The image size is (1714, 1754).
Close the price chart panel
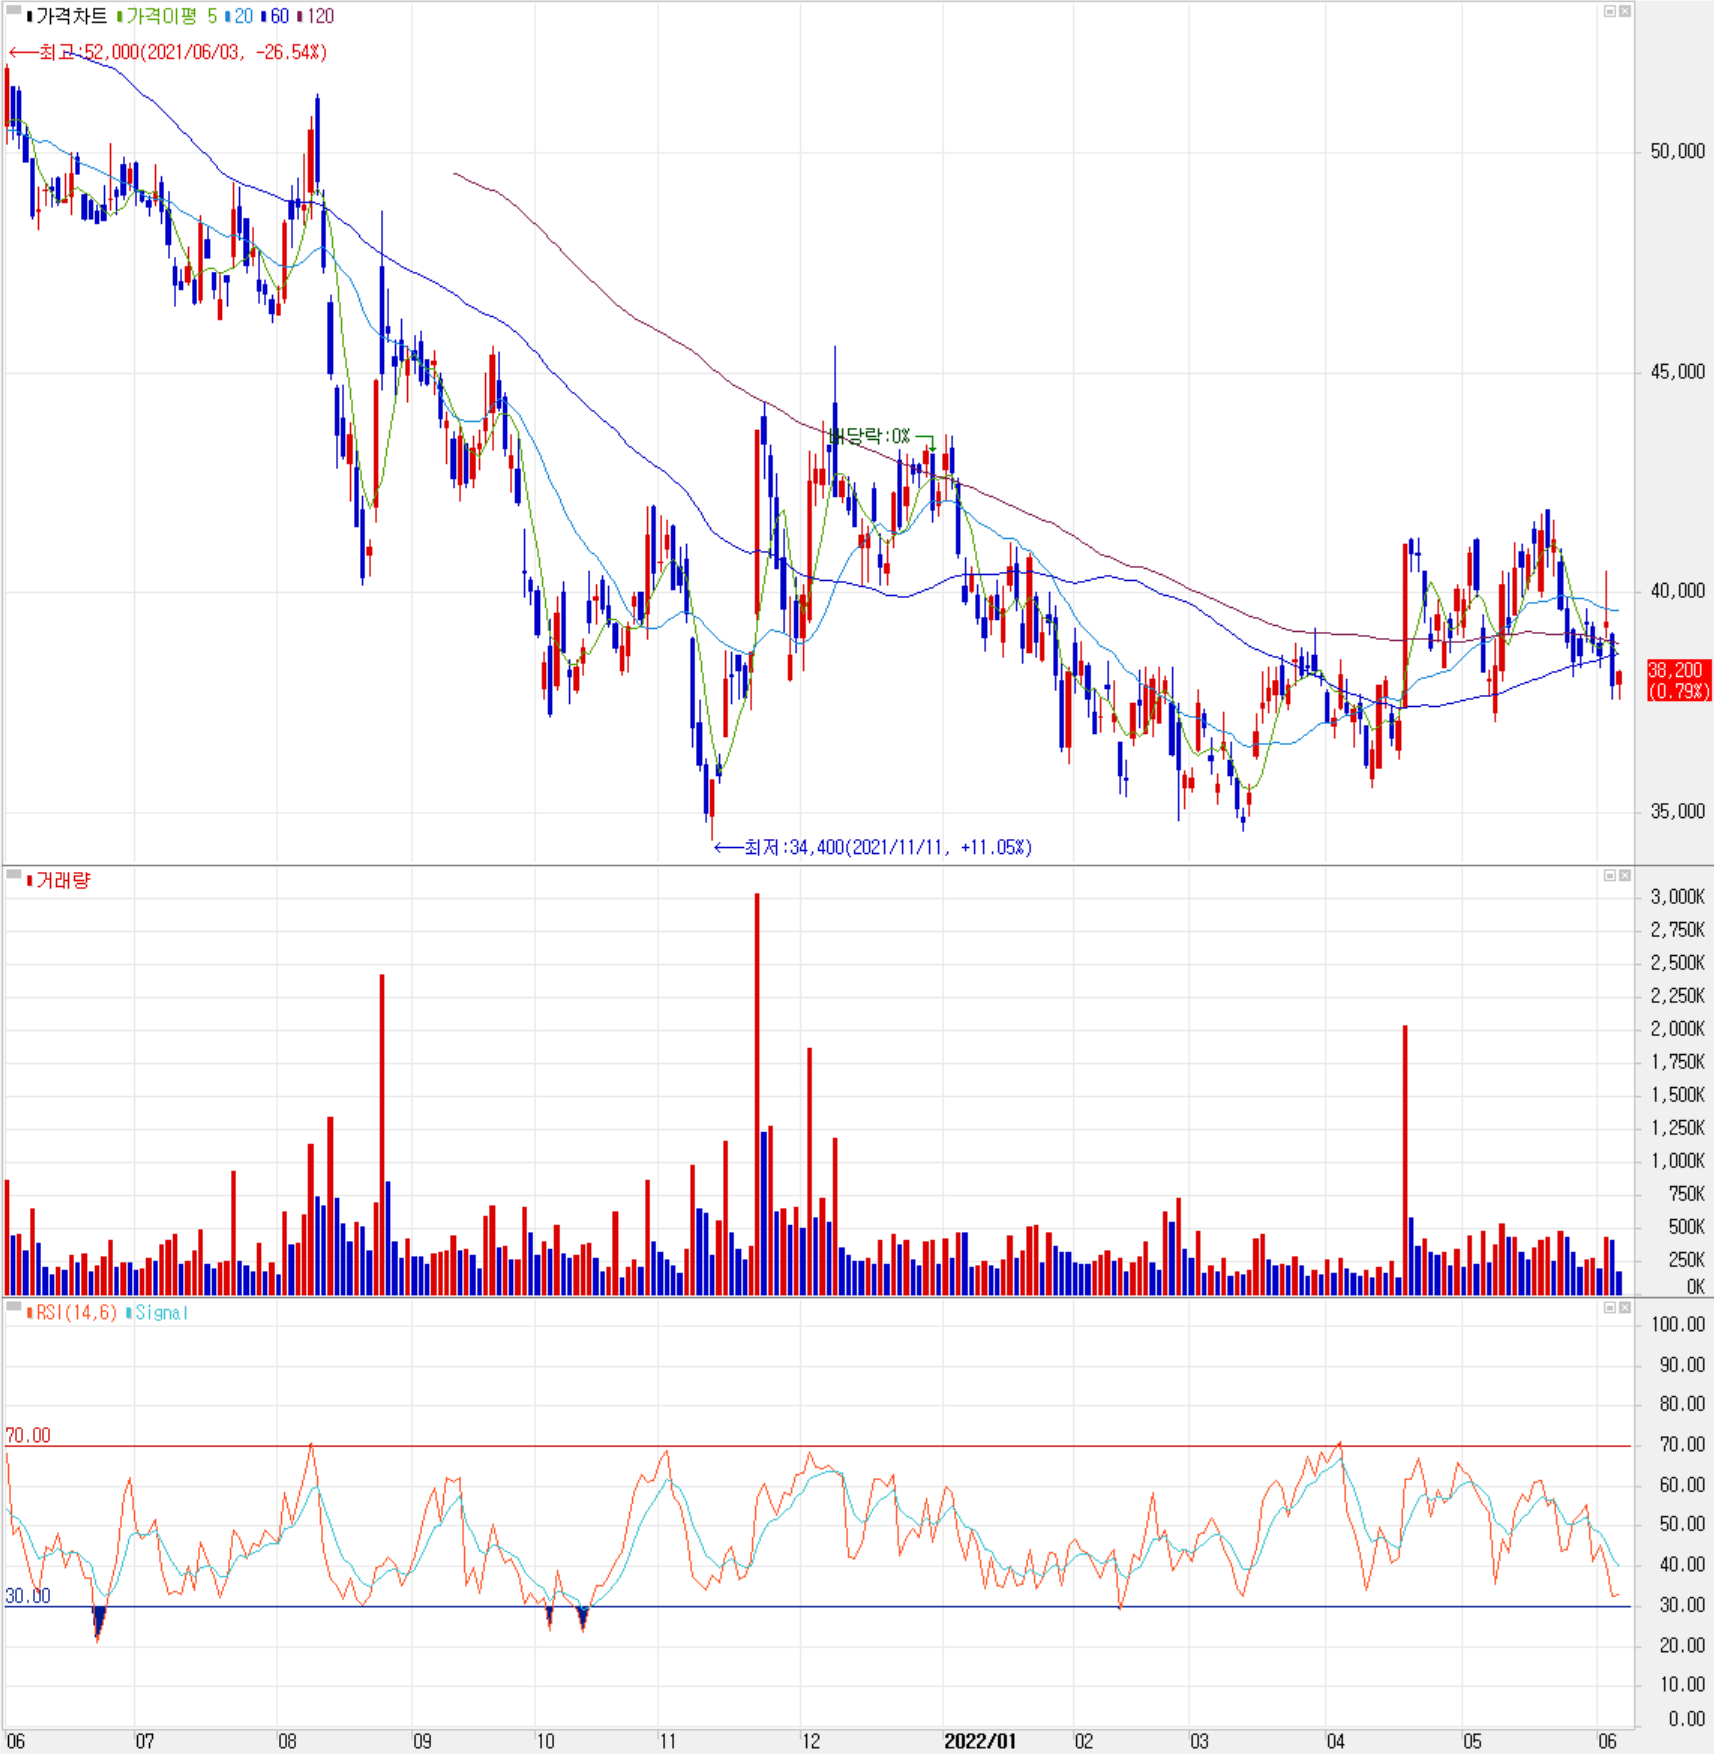(x=1625, y=11)
